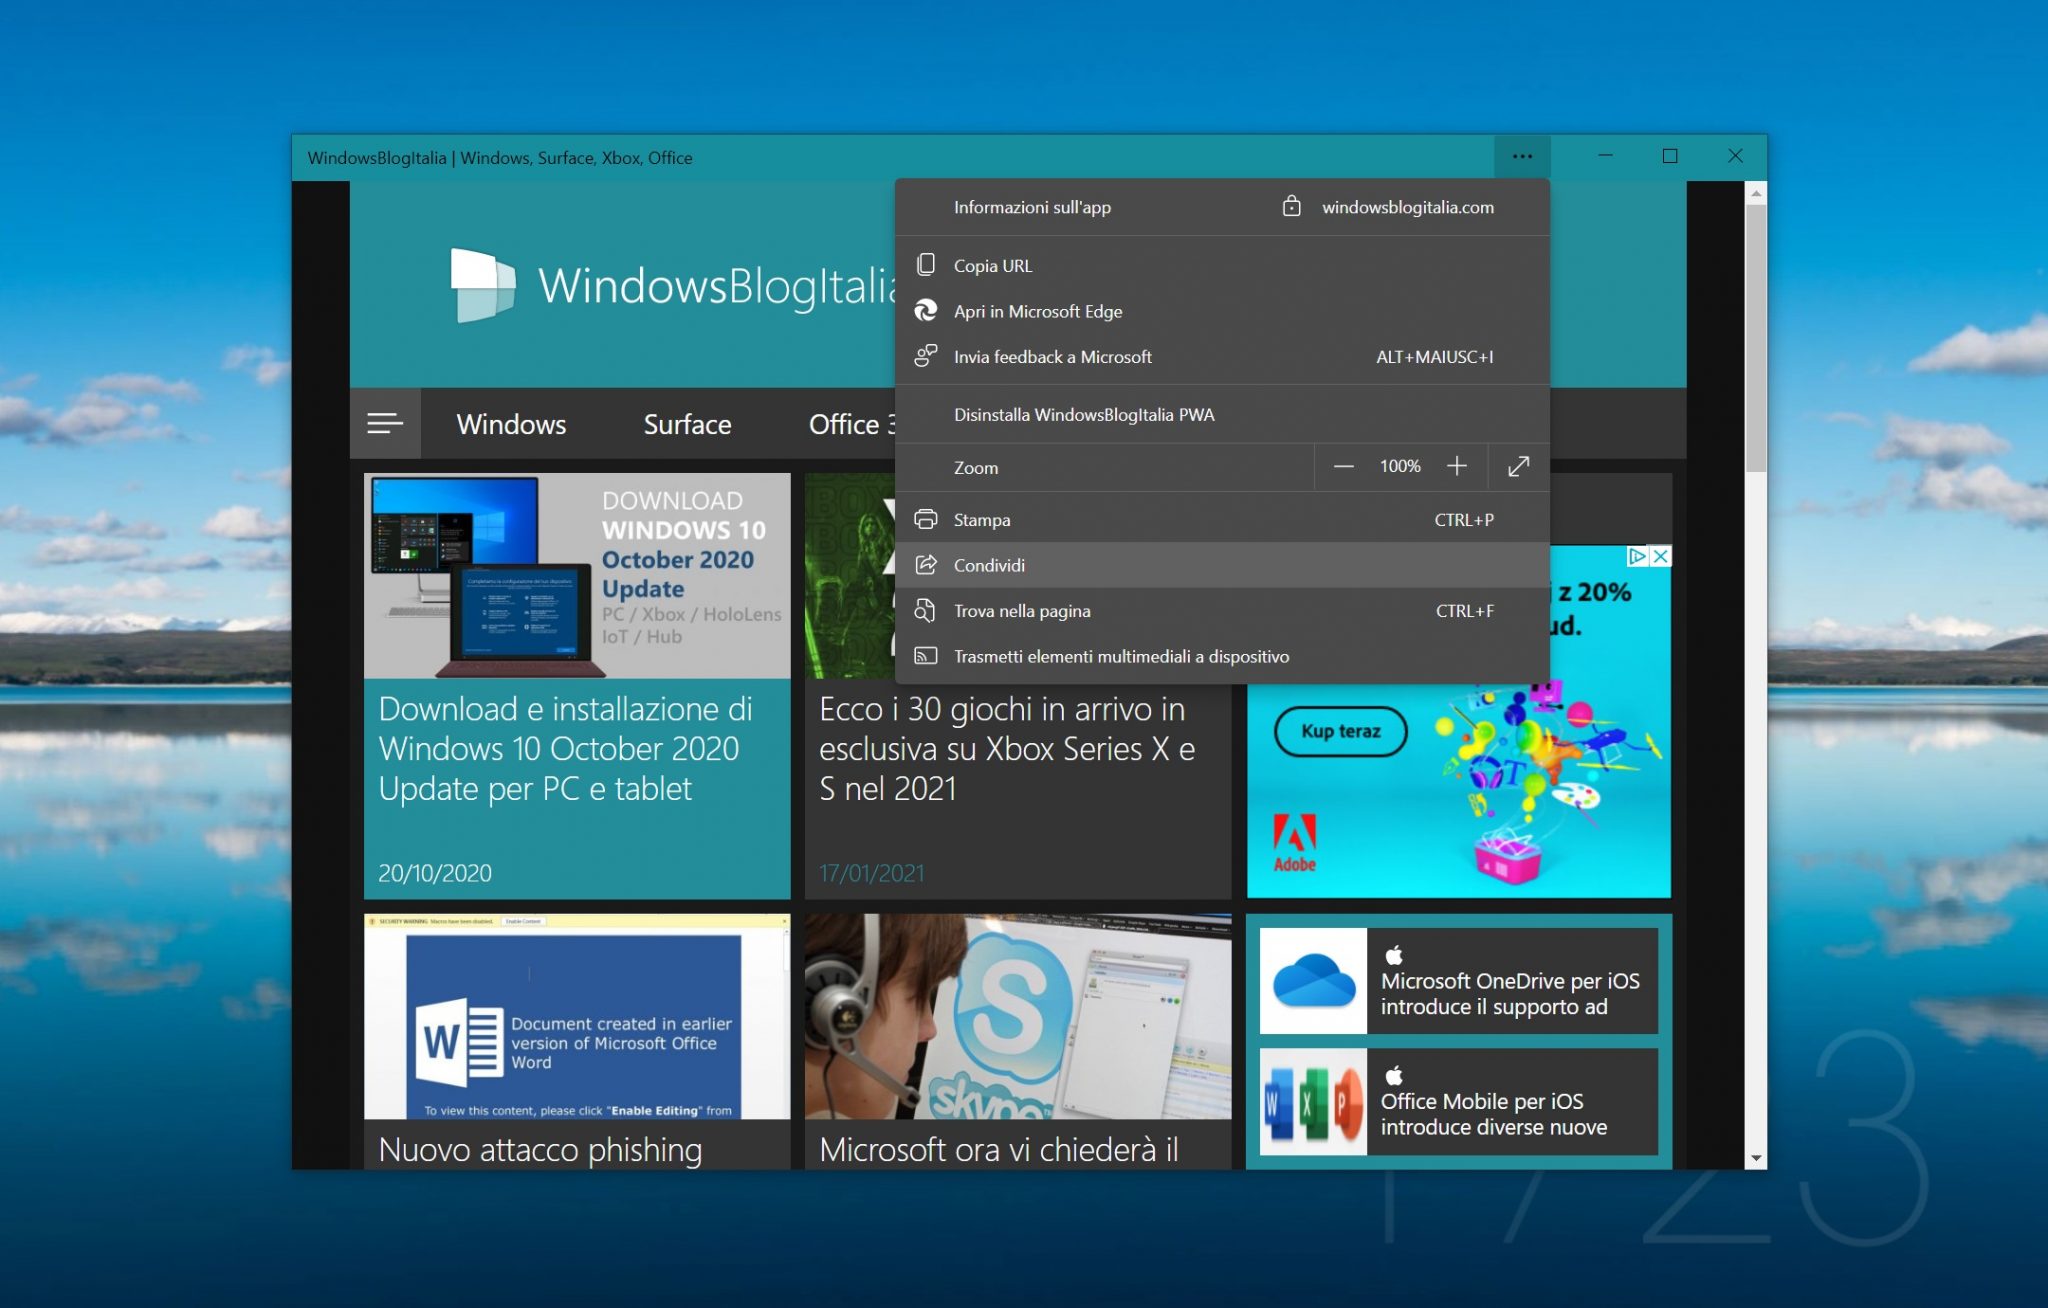Viewport: 2048px width, 1308px height.
Task: Open the Surface navigation tab
Action: point(687,424)
